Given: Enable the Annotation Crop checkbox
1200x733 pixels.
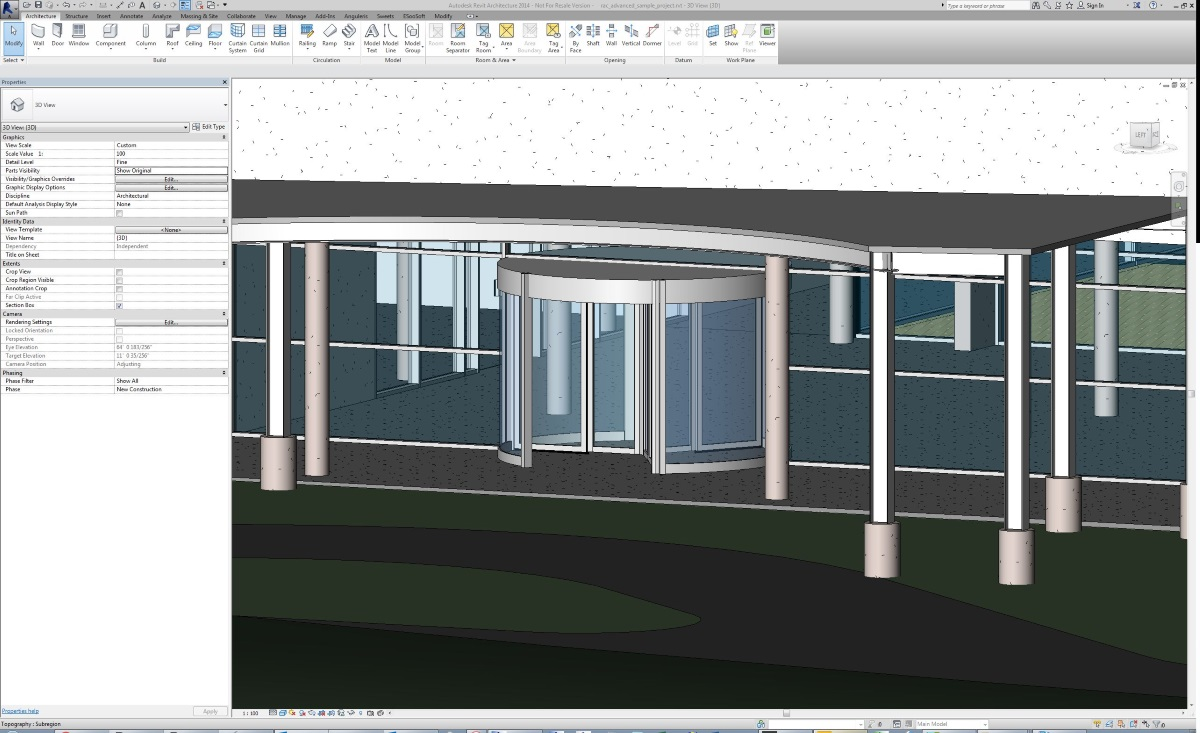Looking at the screenshot, I should tap(119, 288).
